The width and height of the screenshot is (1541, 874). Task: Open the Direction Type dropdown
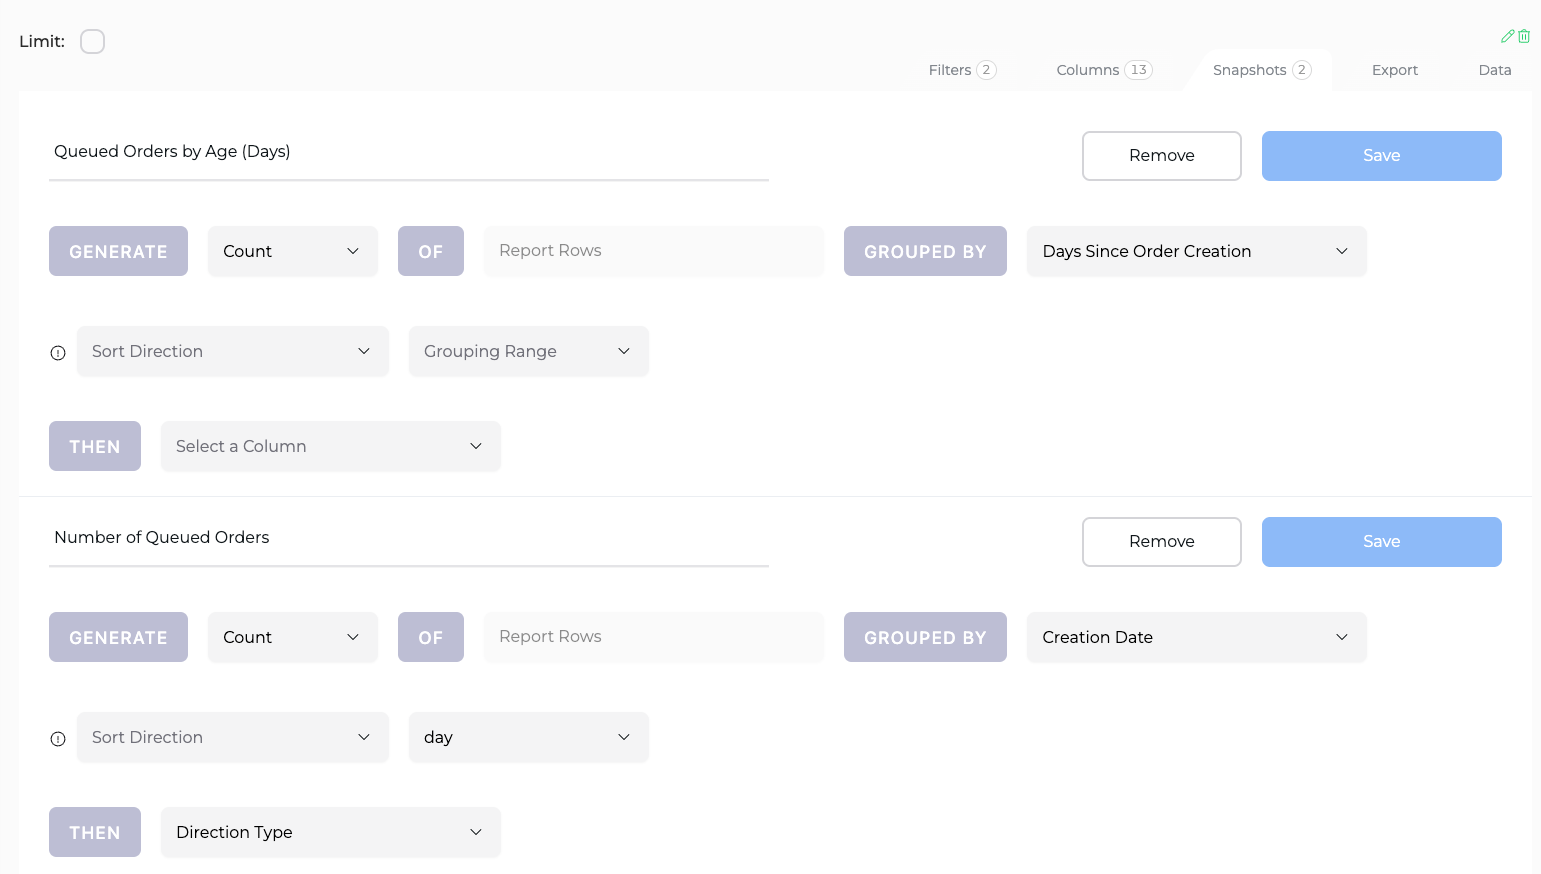click(x=331, y=832)
